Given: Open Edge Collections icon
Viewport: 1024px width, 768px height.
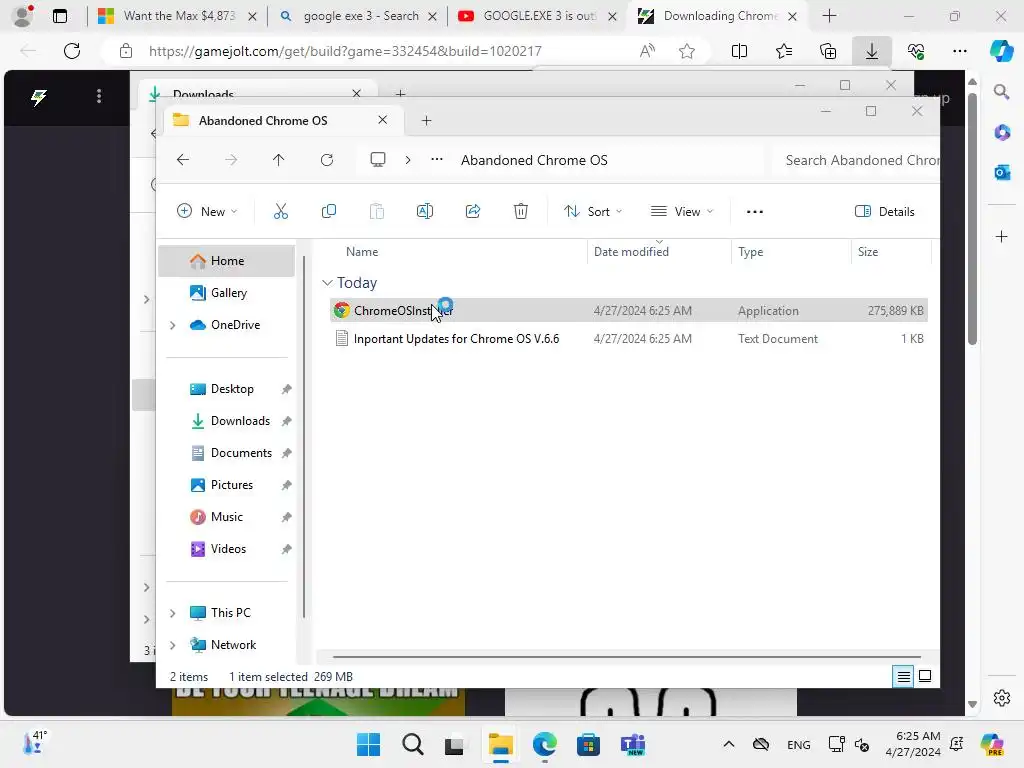Looking at the screenshot, I should (x=828, y=51).
